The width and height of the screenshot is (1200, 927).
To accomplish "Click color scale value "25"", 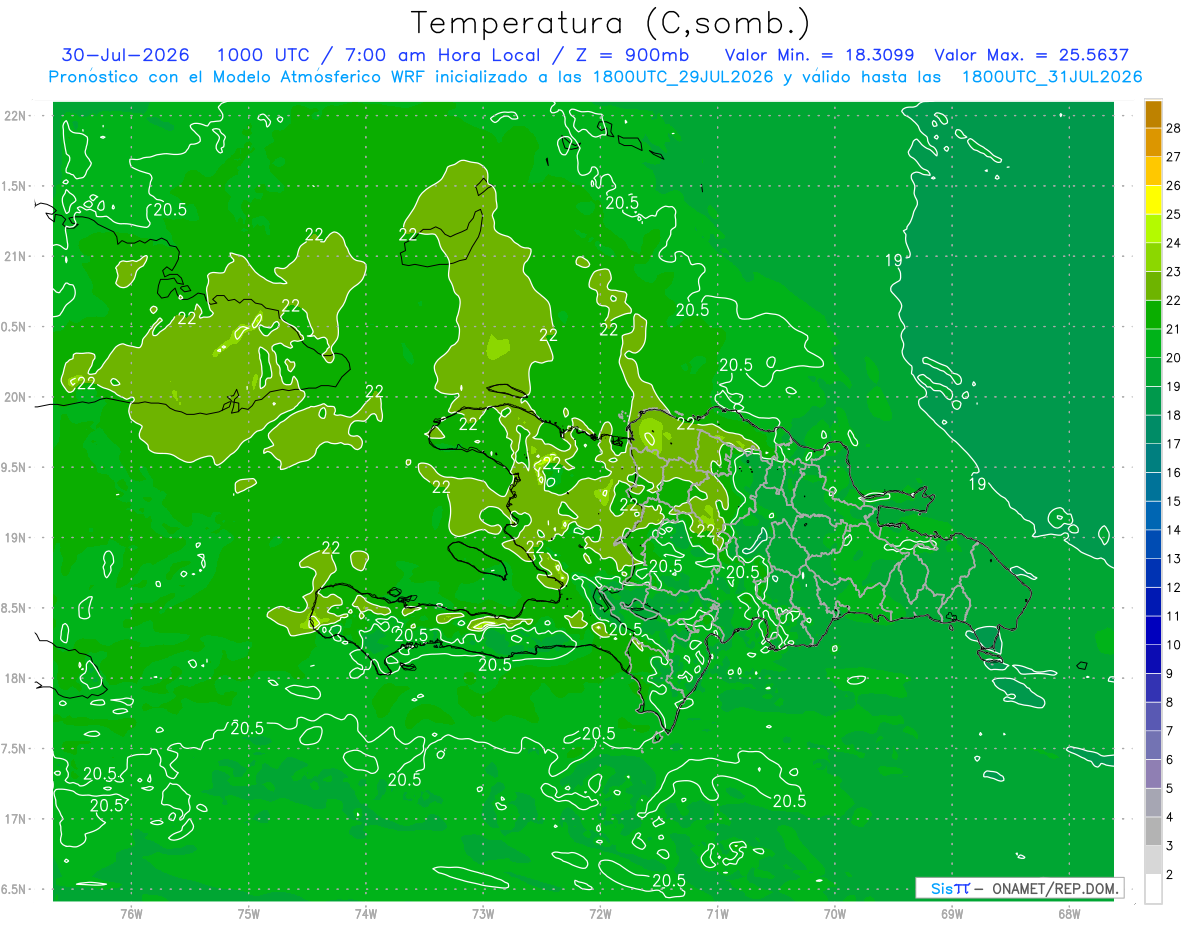I will (1174, 214).
